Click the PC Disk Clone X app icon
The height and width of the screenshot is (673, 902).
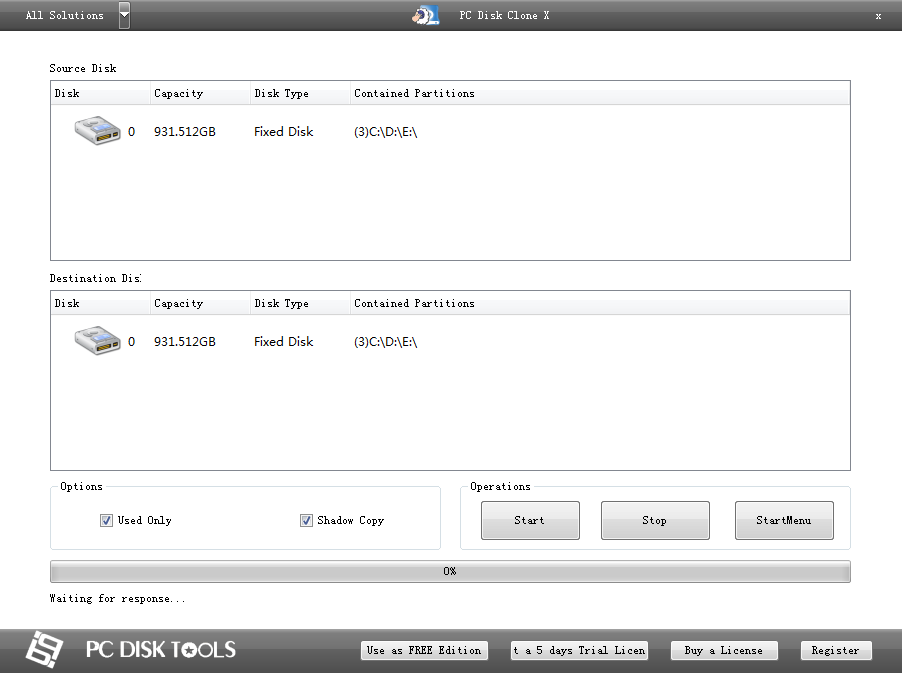pyautogui.click(x=426, y=16)
